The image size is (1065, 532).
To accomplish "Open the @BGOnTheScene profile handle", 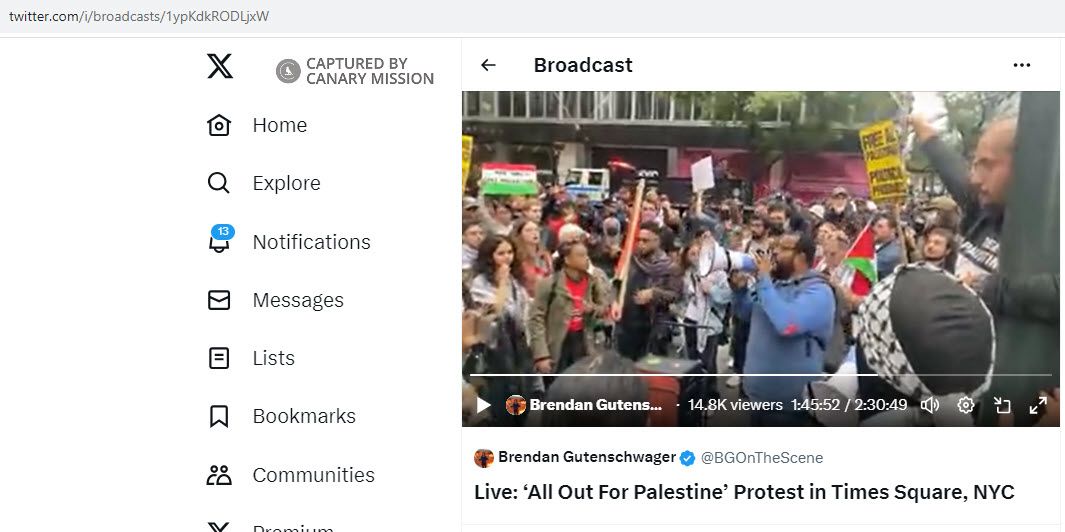I will coord(761,458).
